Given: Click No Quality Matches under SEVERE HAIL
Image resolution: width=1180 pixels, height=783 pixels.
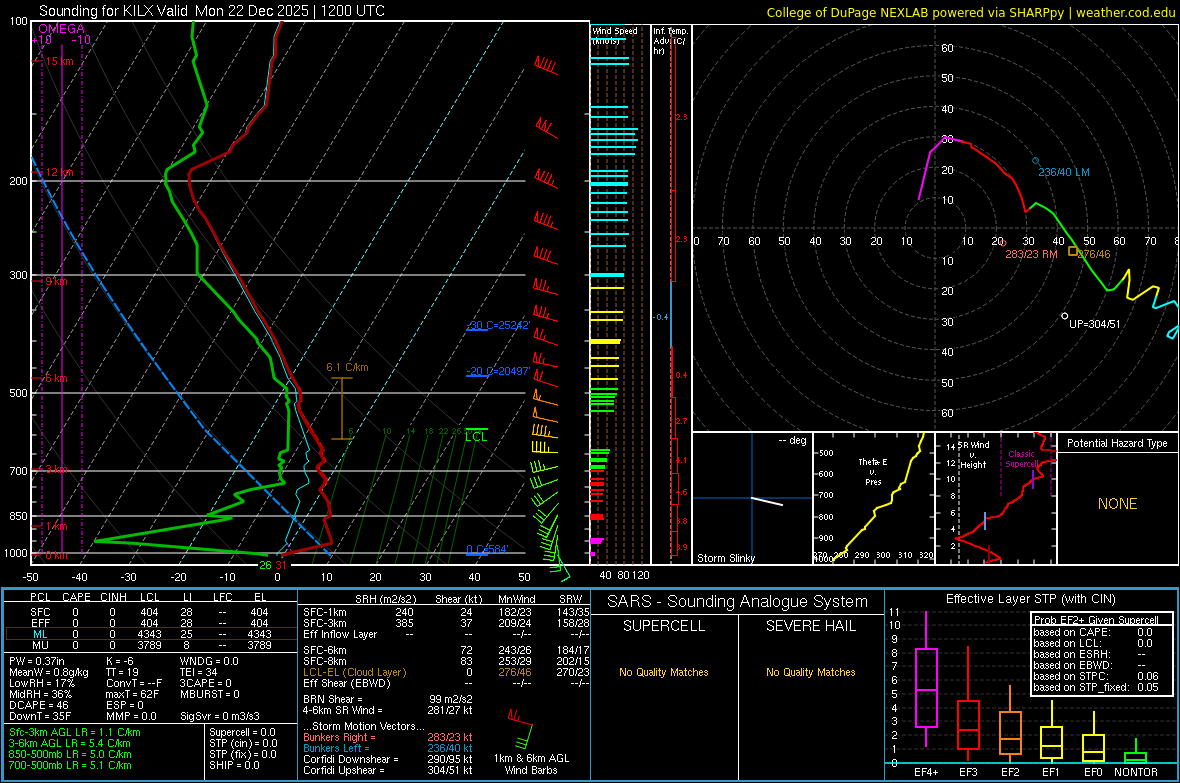Looking at the screenshot, I should [x=810, y=672].
